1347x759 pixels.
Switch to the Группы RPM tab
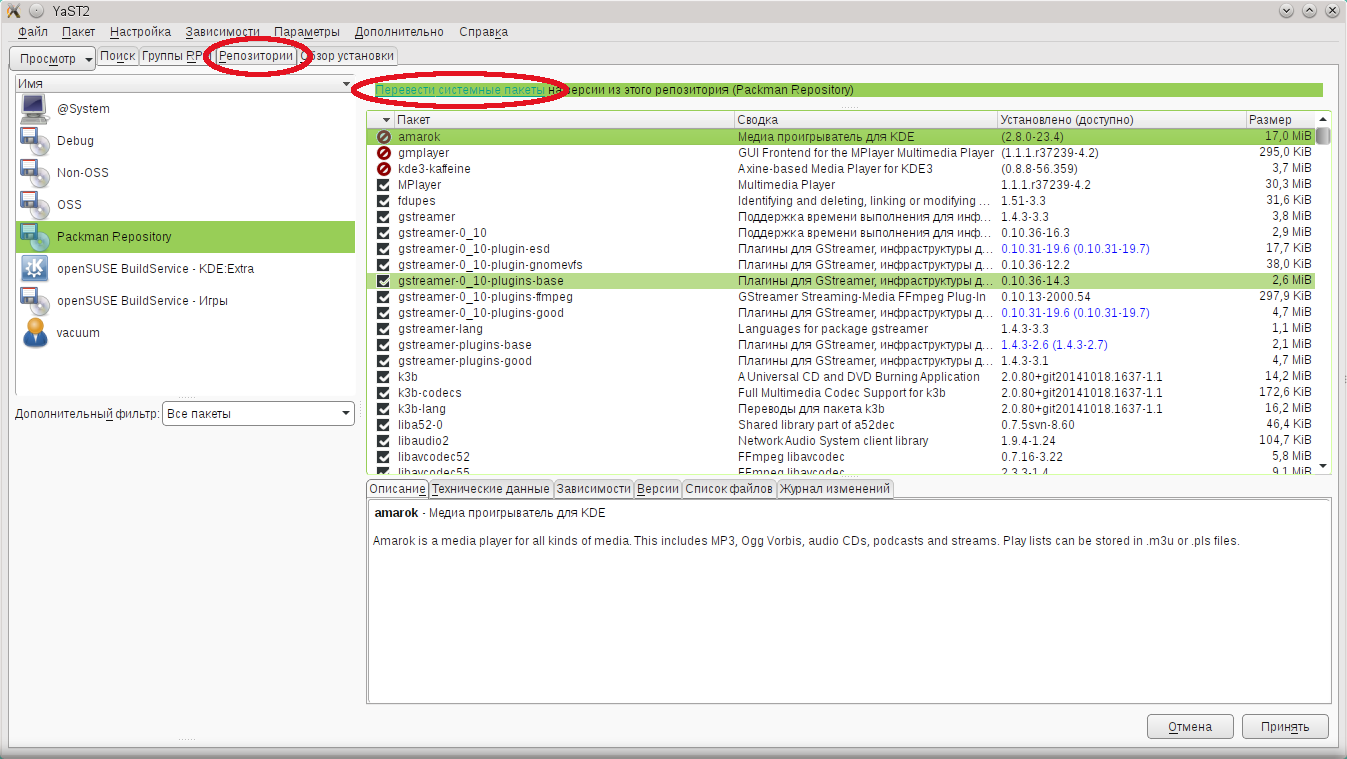point(175,56)
